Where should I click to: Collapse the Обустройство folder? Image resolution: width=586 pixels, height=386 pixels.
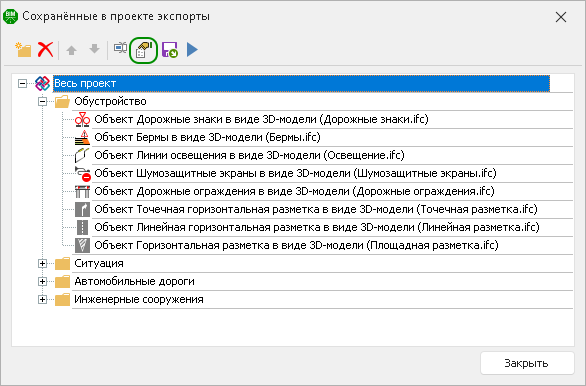tap(43, 101)
